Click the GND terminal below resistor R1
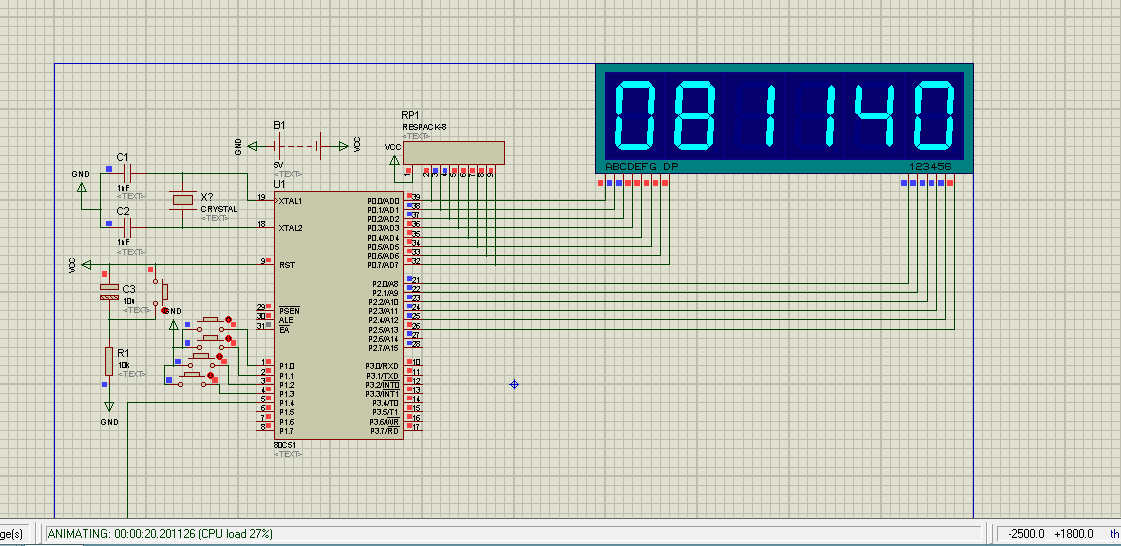 109,407
